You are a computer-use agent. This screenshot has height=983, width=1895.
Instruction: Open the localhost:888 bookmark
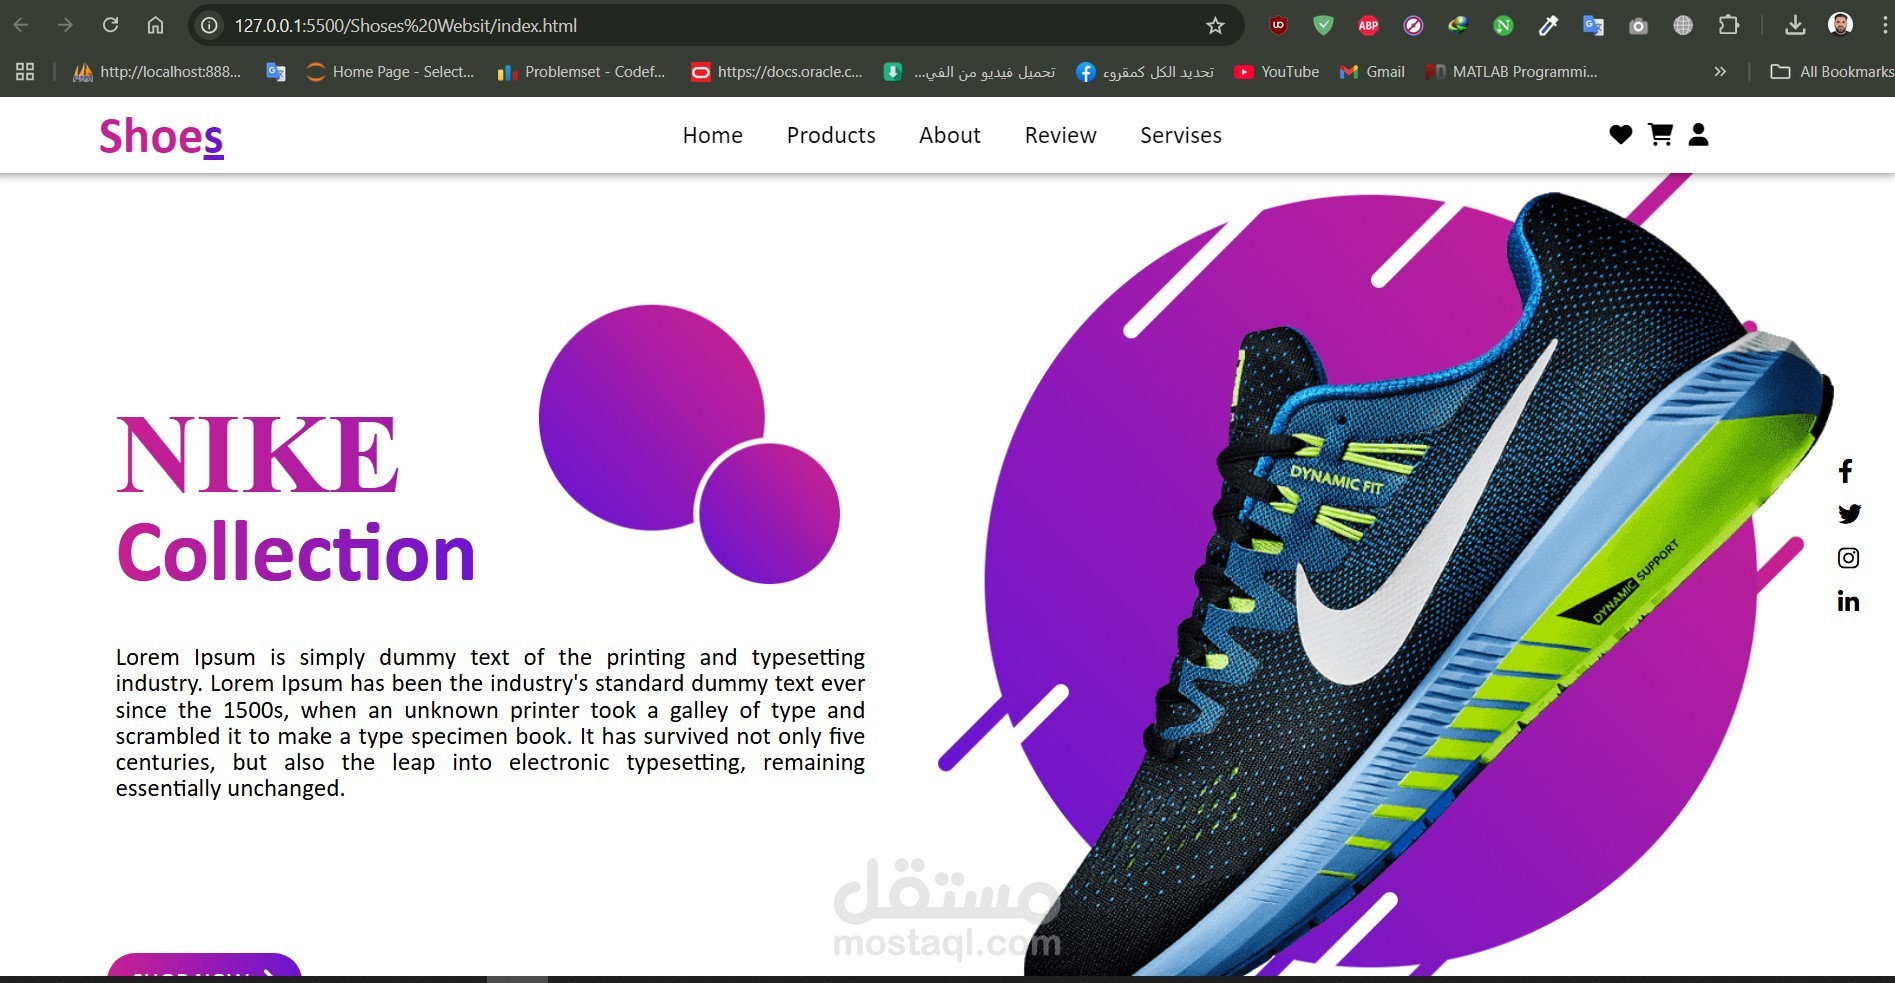pos(157,71)
